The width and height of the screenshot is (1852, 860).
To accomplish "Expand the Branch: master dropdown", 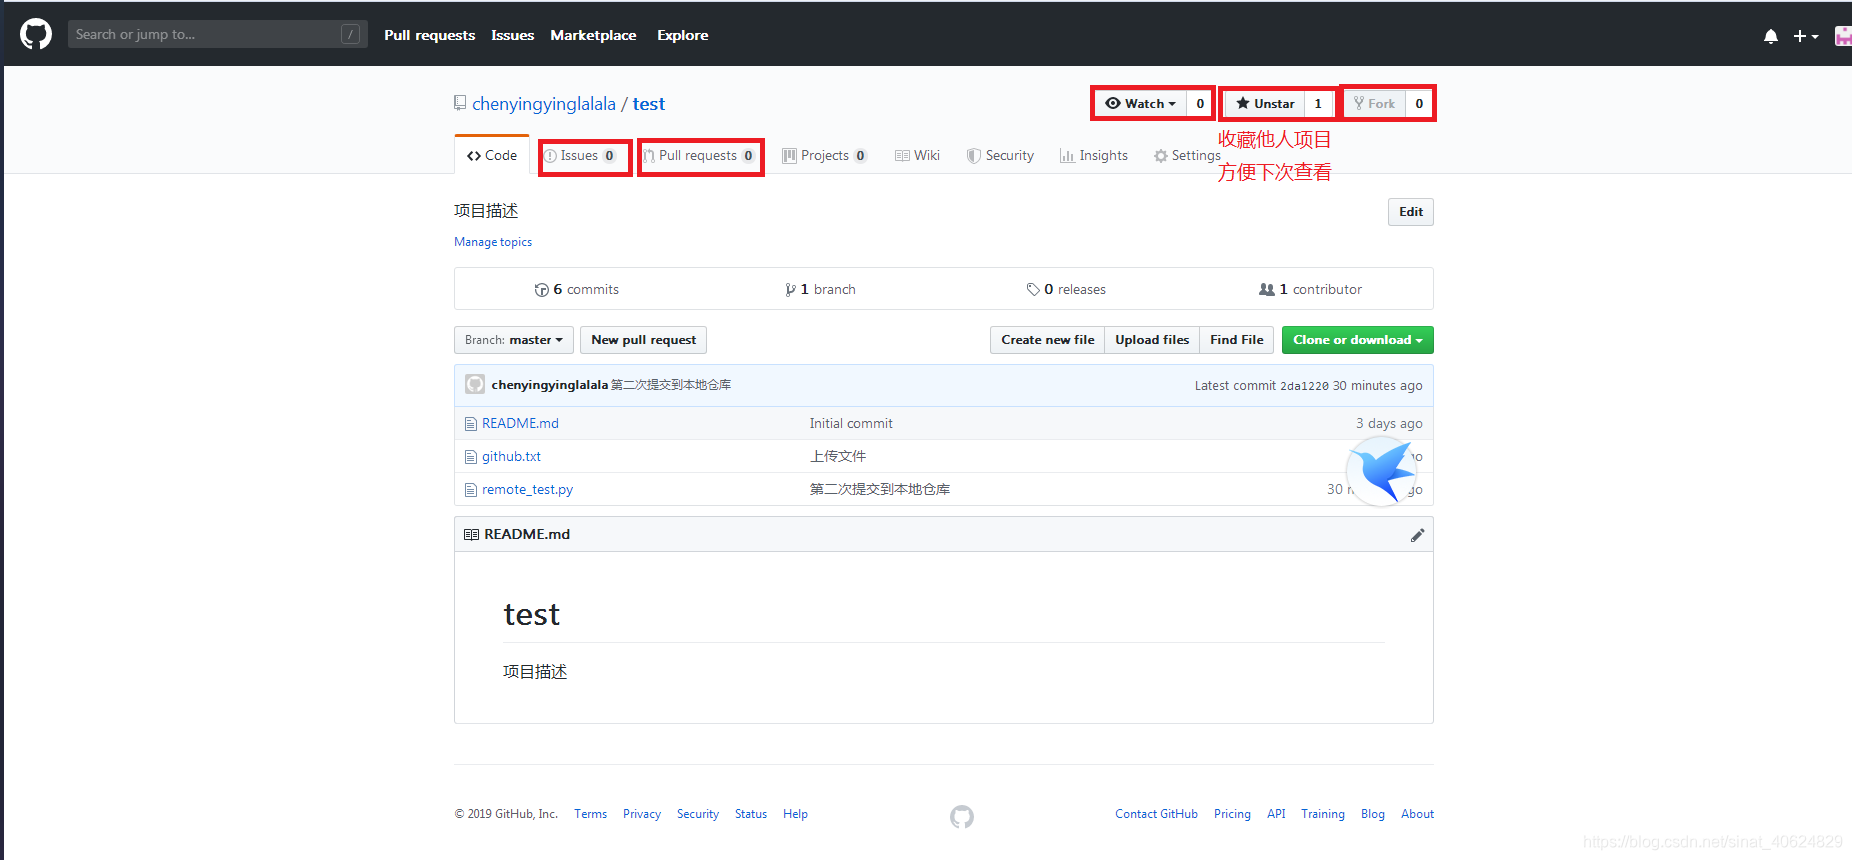I will 514,340.
